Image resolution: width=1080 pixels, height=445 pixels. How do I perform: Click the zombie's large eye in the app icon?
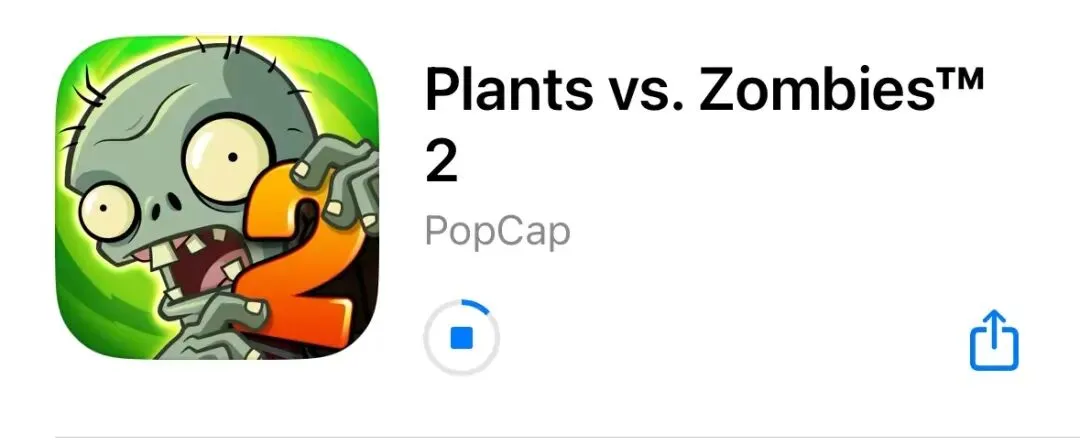click(229, 158)
